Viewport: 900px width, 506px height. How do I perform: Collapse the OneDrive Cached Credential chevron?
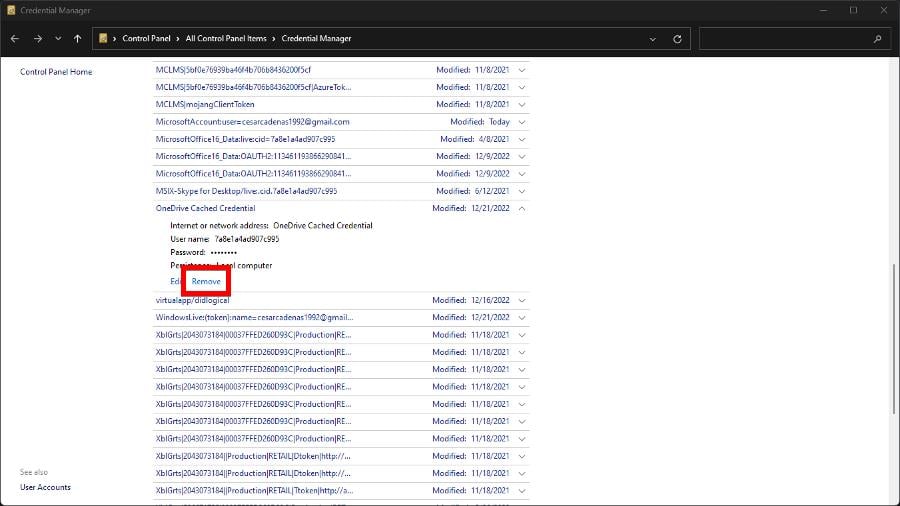522,208
